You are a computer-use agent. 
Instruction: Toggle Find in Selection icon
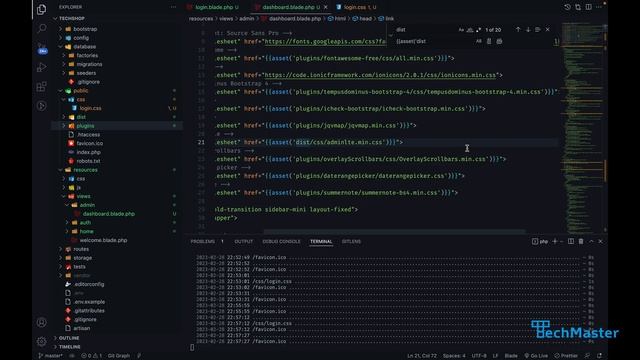[x=538, y=29]
